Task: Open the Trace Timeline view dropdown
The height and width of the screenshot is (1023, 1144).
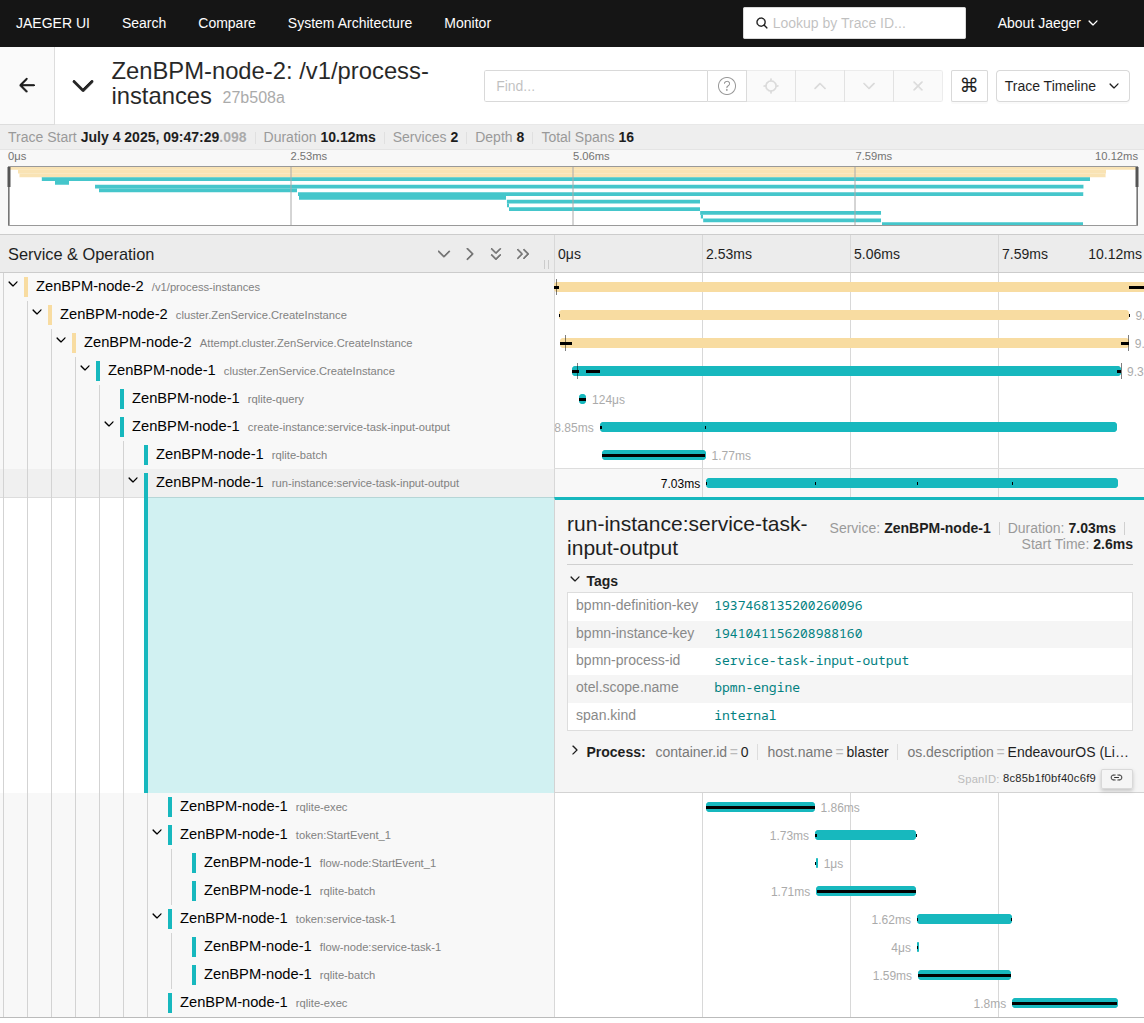Action: pyautogui.click(x=1062, y=86)
